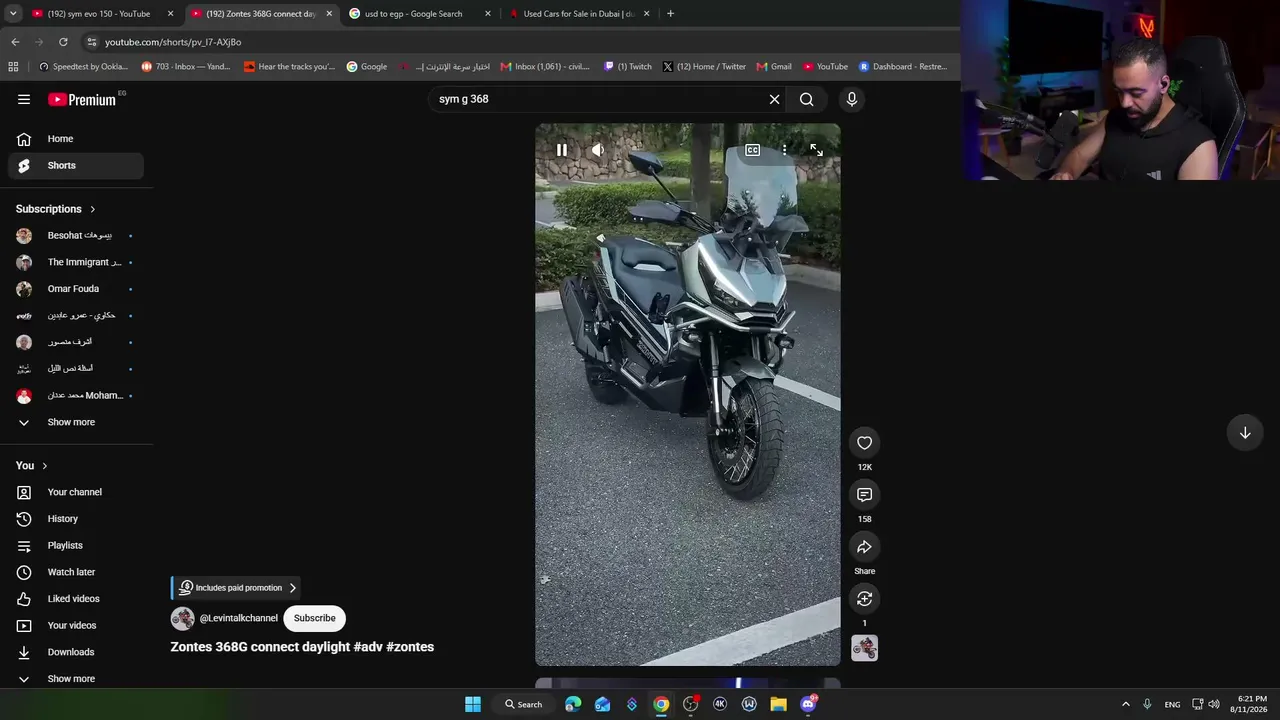Open the Besohat subscription channel
The width and height of the screenshot is (1280, 720).
coord(76,236)
